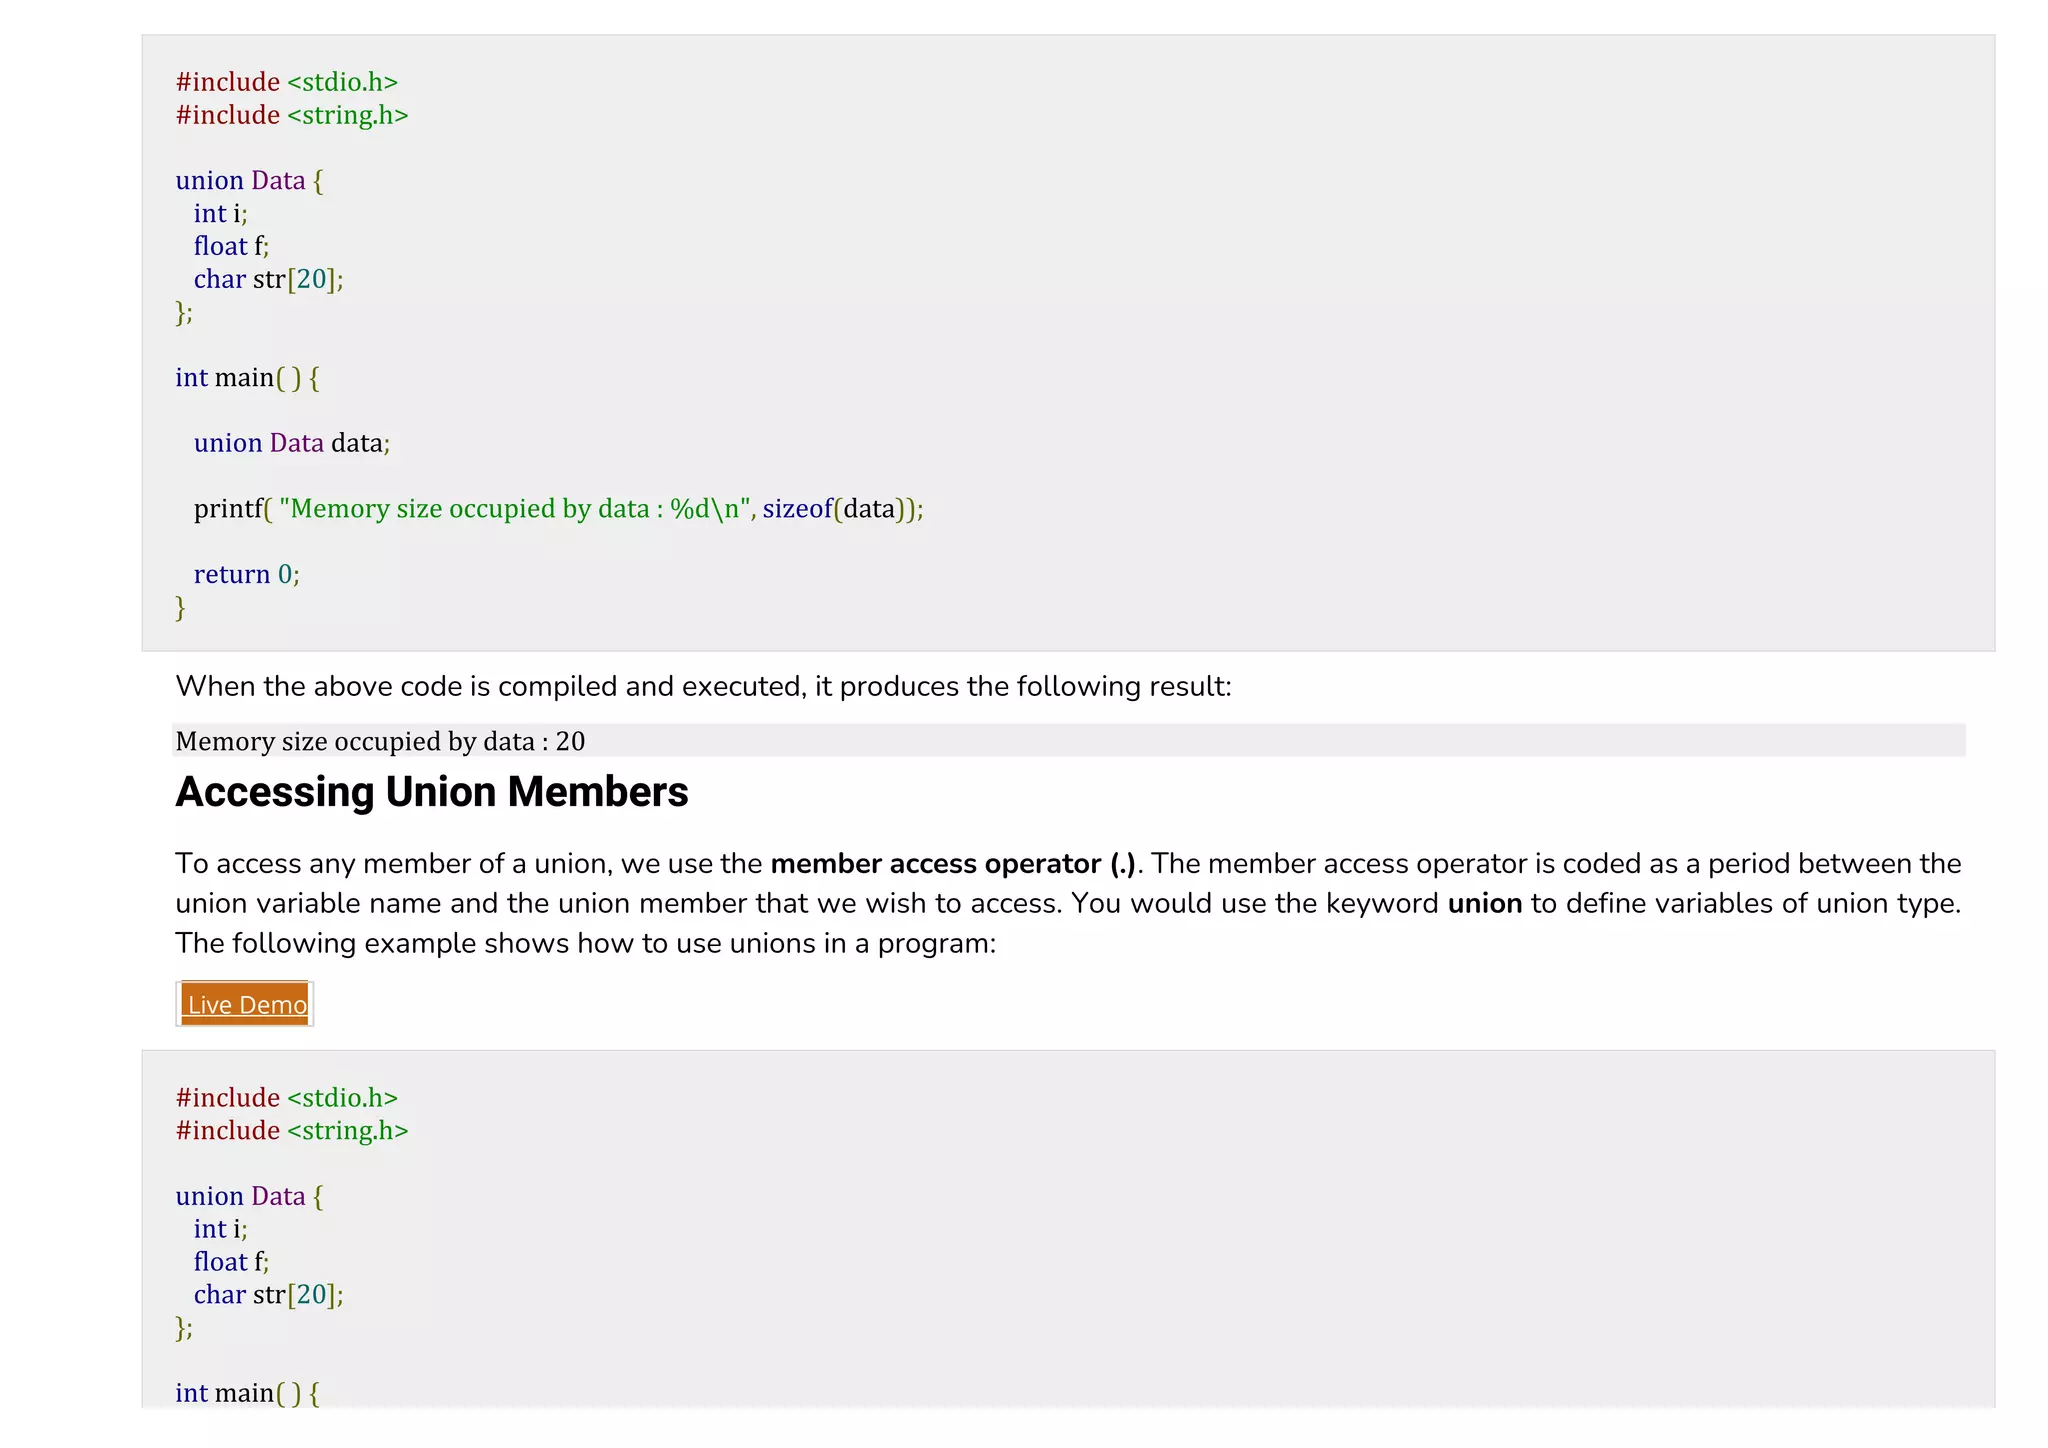
Task: Click the bold word 'union' in the paragraph
Action: [x=1485, y=903]
